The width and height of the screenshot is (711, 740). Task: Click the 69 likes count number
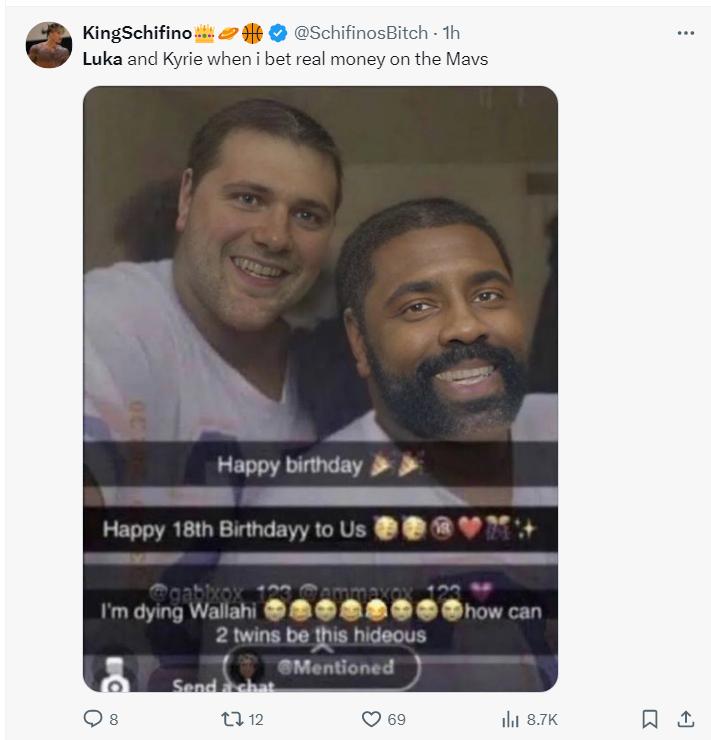tap(396, 718)
